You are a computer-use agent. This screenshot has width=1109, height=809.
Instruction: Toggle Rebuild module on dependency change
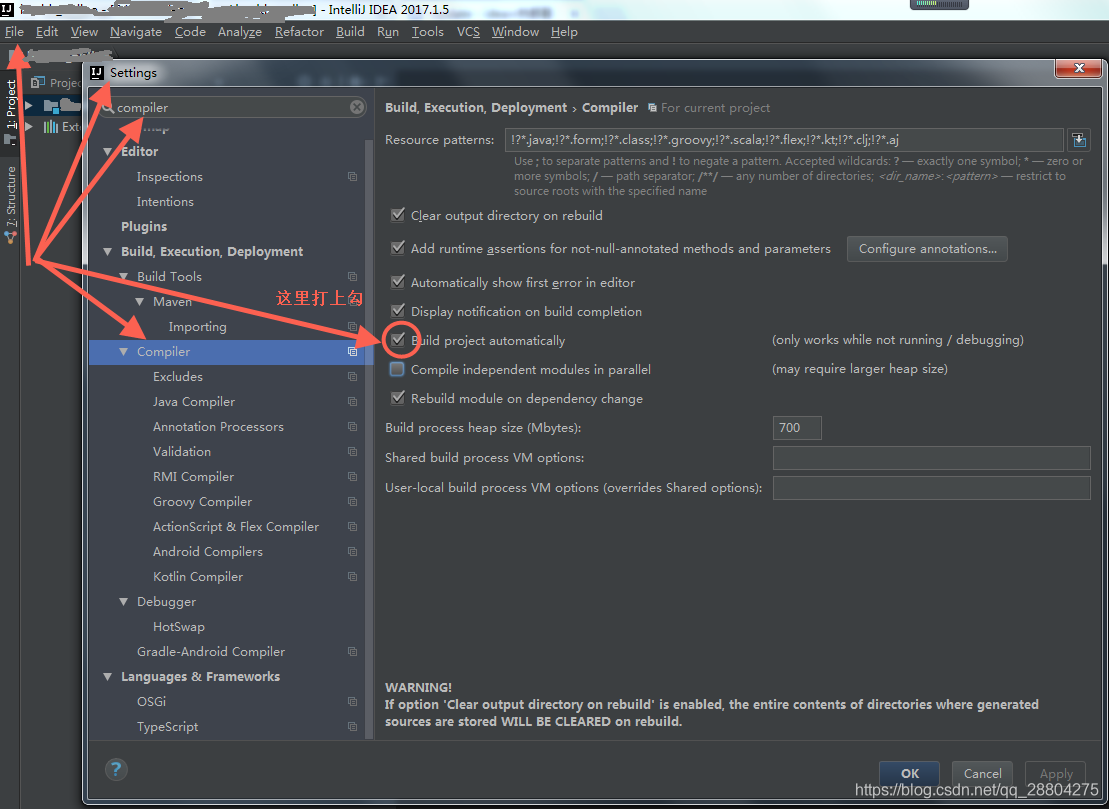[x=398, y=398]
